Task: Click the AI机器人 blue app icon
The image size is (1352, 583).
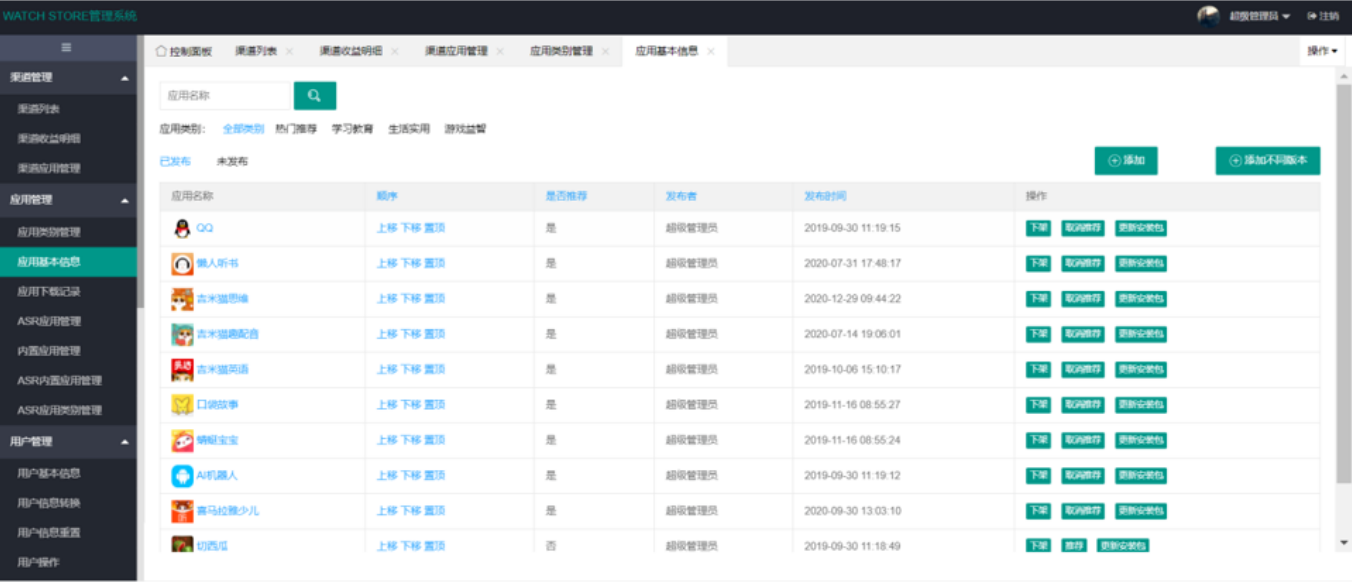Action: click(x=182, y=476)
